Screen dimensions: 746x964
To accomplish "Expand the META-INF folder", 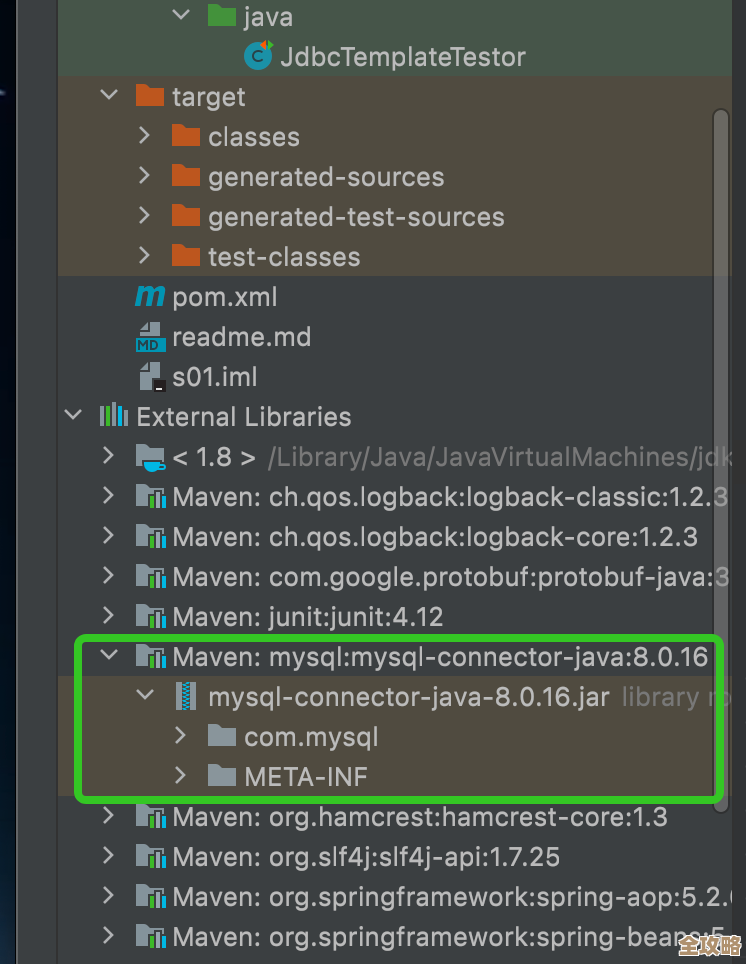I will [180, 776].
